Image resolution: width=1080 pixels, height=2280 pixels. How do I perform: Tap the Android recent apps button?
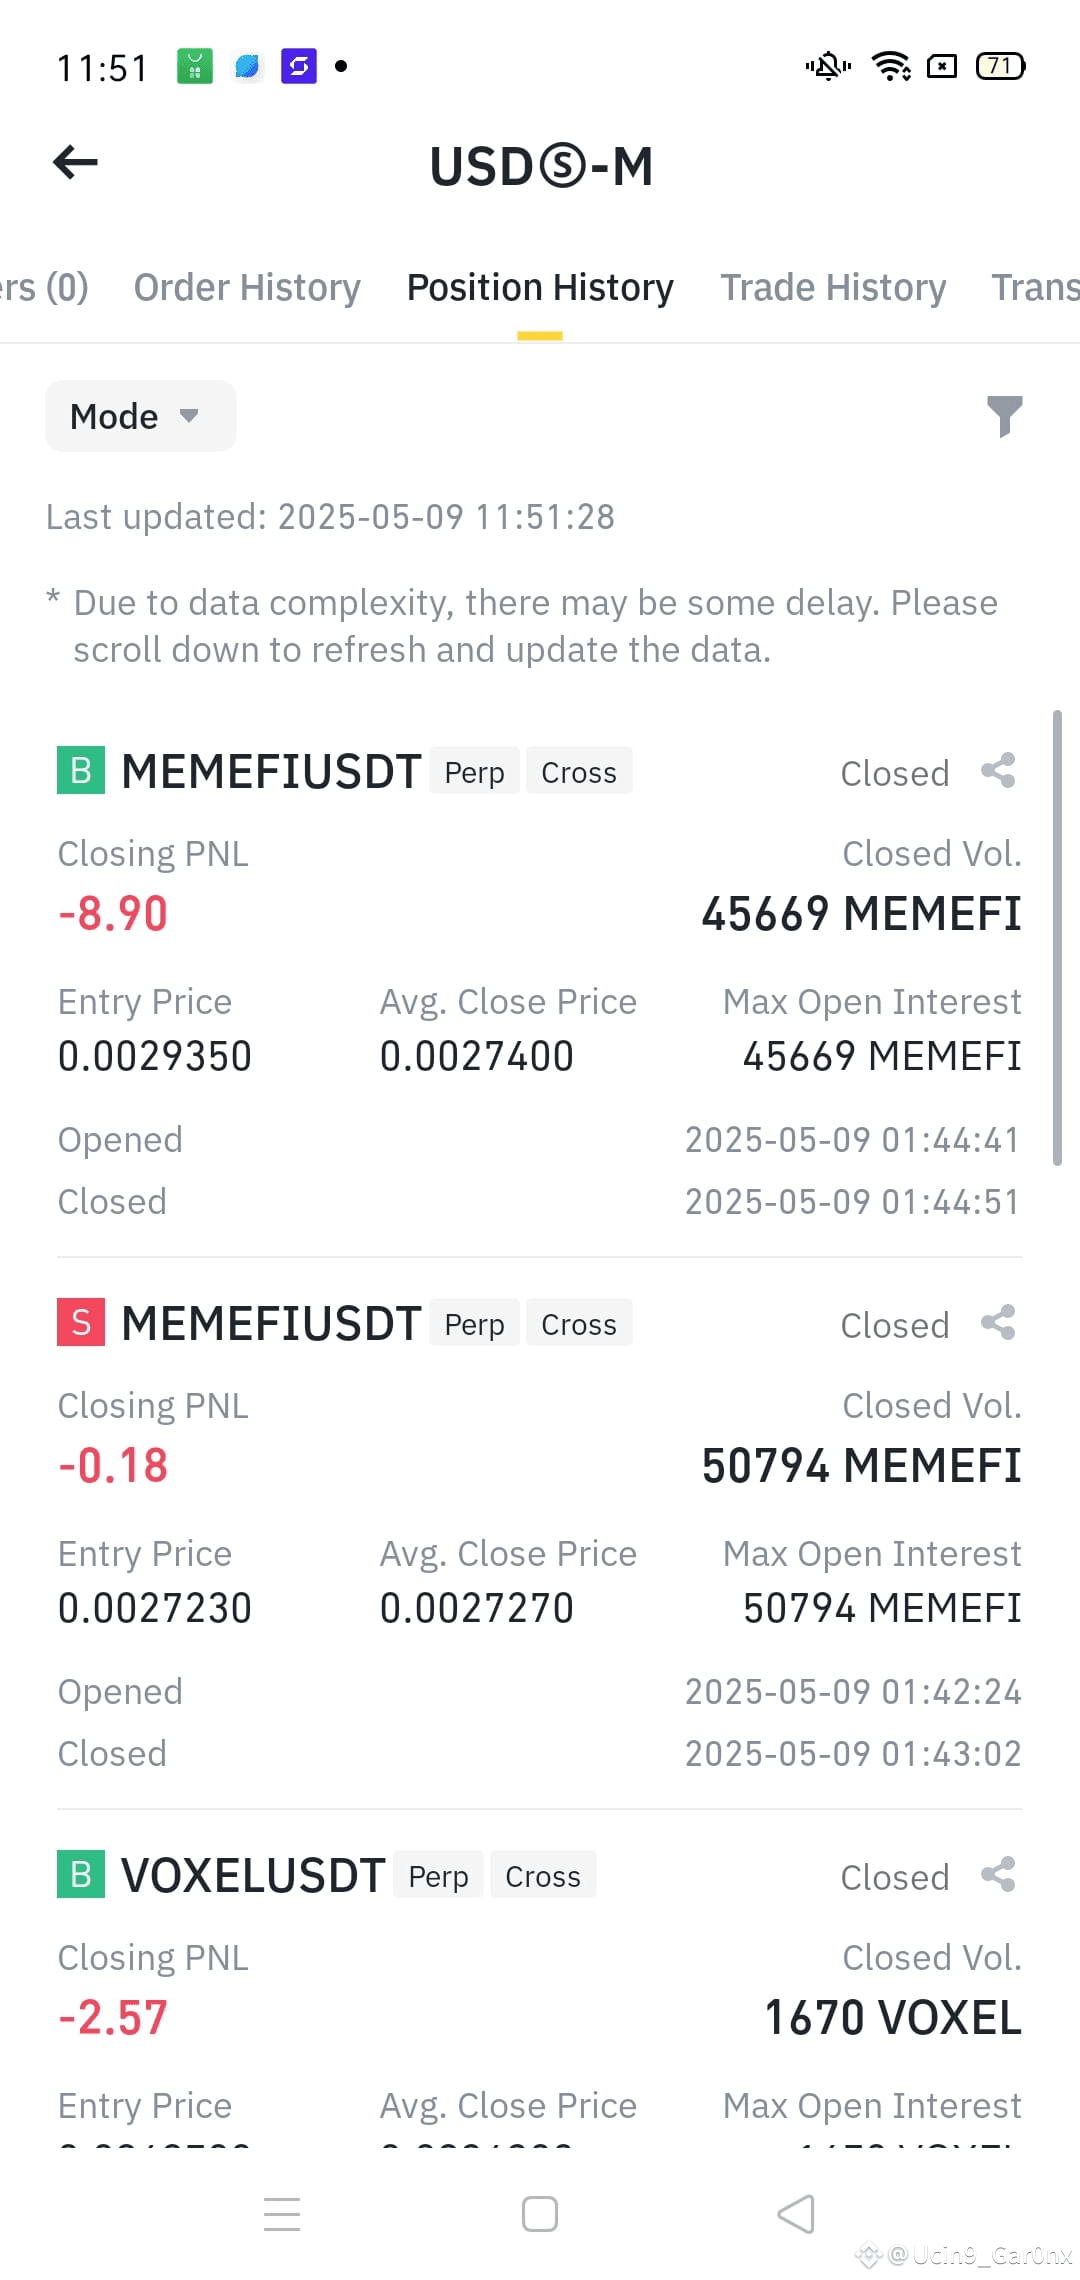point(282,2214)
